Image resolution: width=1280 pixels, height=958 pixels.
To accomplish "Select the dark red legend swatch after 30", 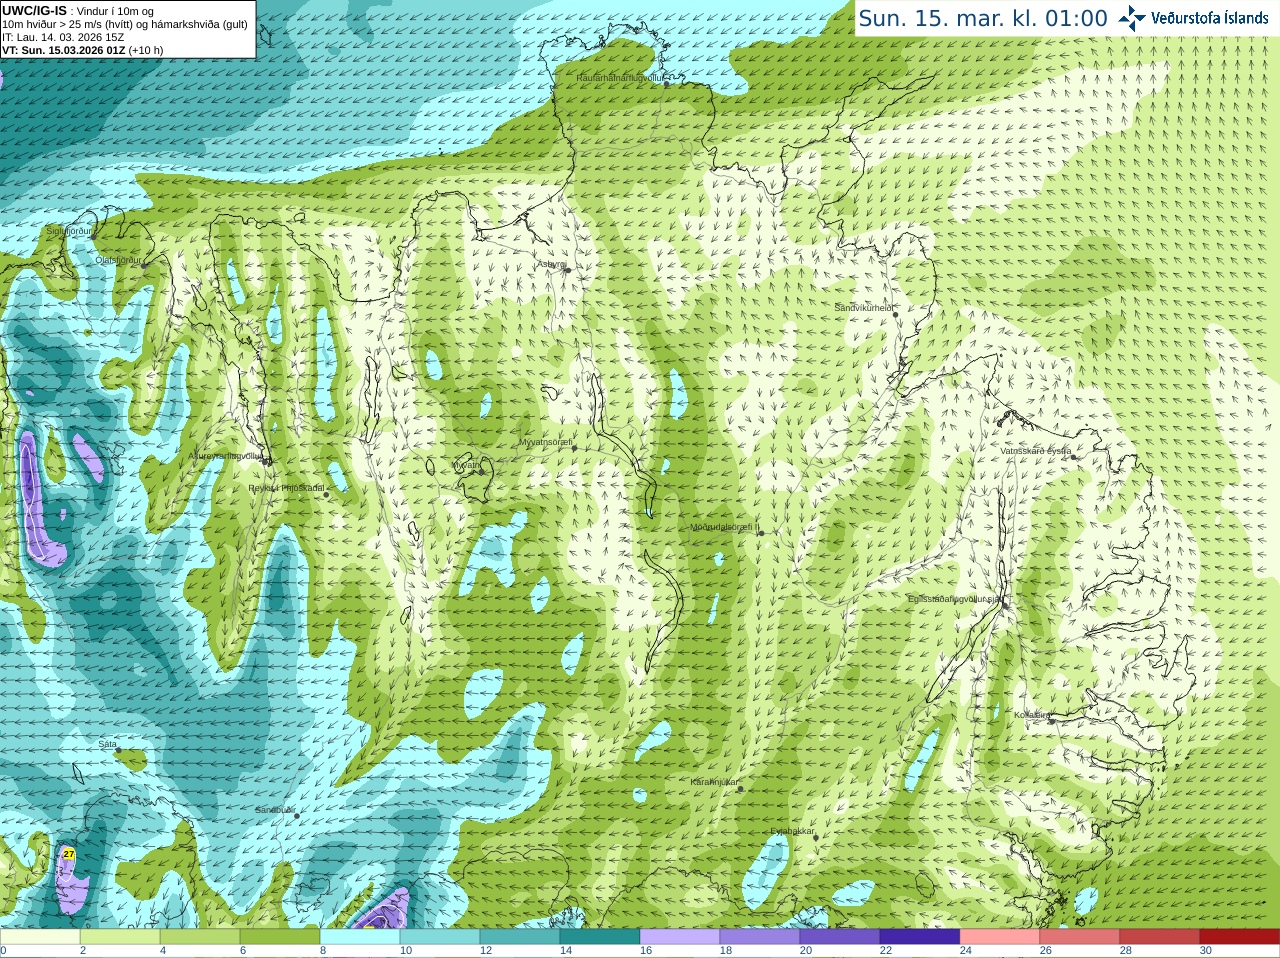I will (x=1240, y=937).
